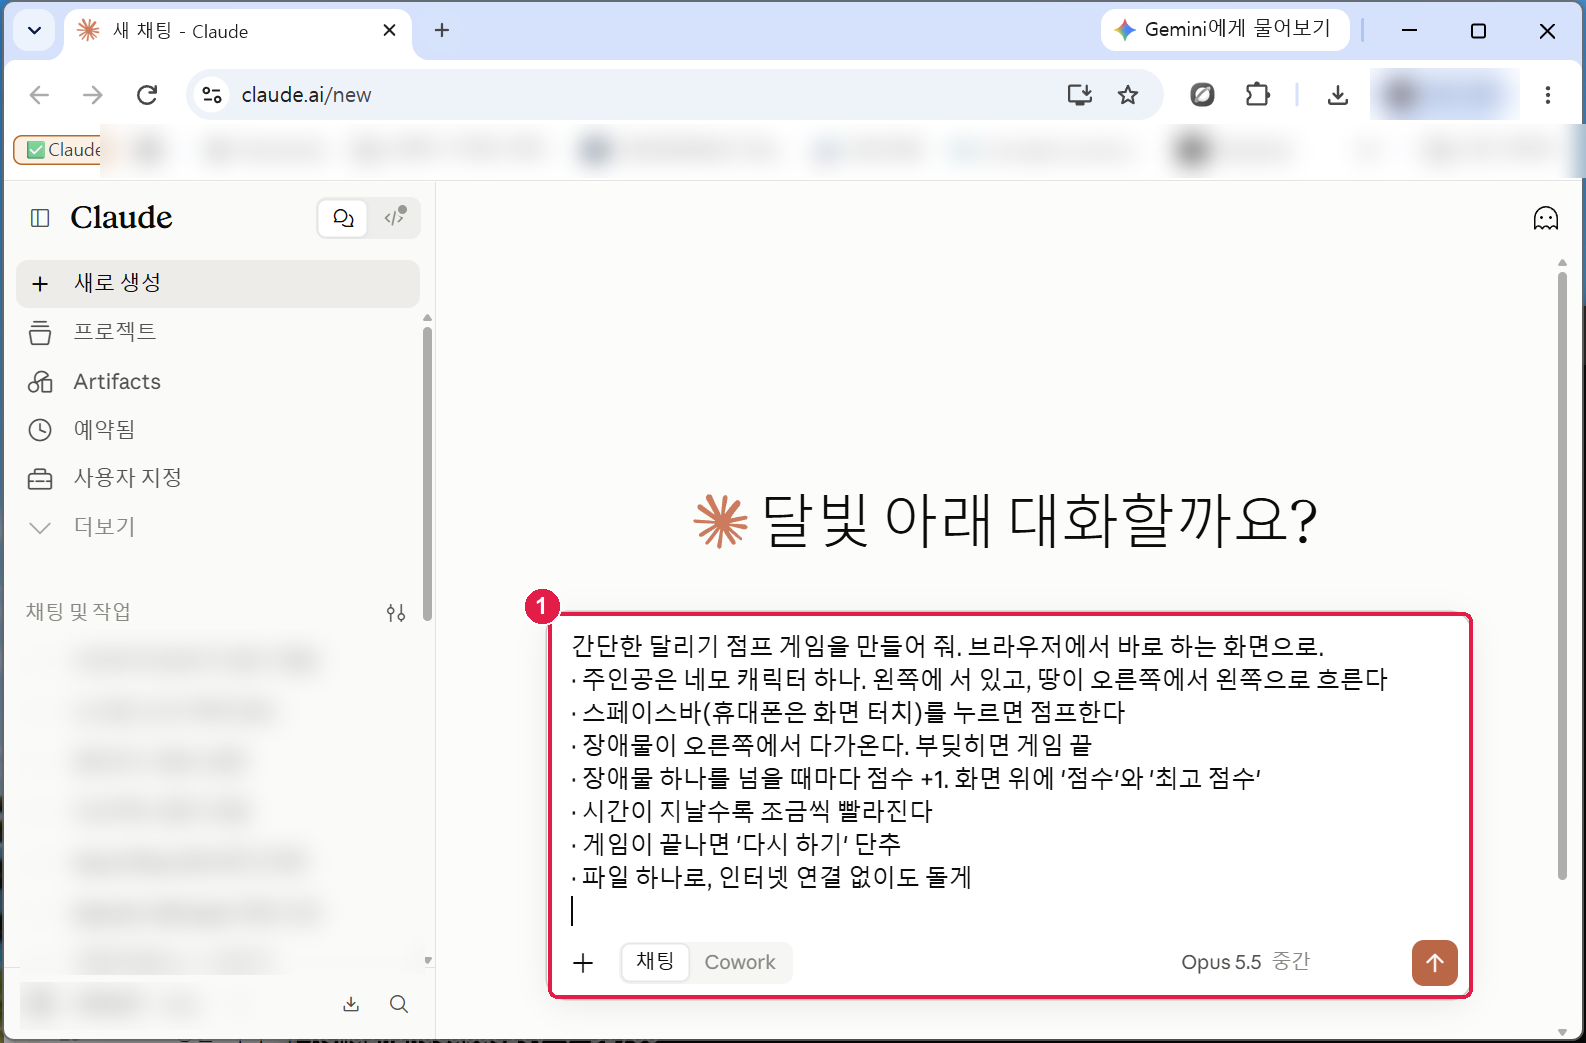
Task: Click the claude.ai/new address bar URL
Action: coord(306,95)
